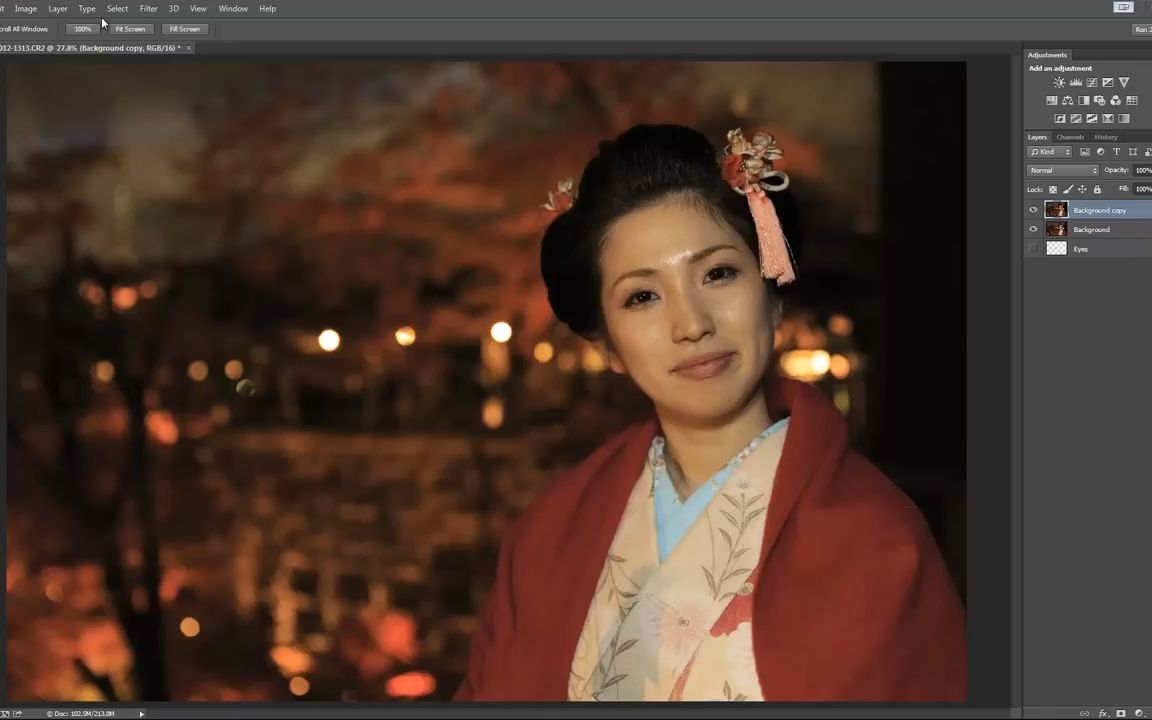Screen dimensions: 1152x720
Task: Hide the Background copy layer
Action: (1033, 210)
